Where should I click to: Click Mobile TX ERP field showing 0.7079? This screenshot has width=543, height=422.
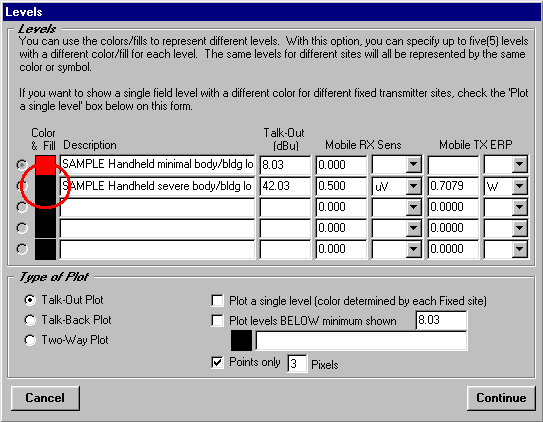(x=453, y=186)
